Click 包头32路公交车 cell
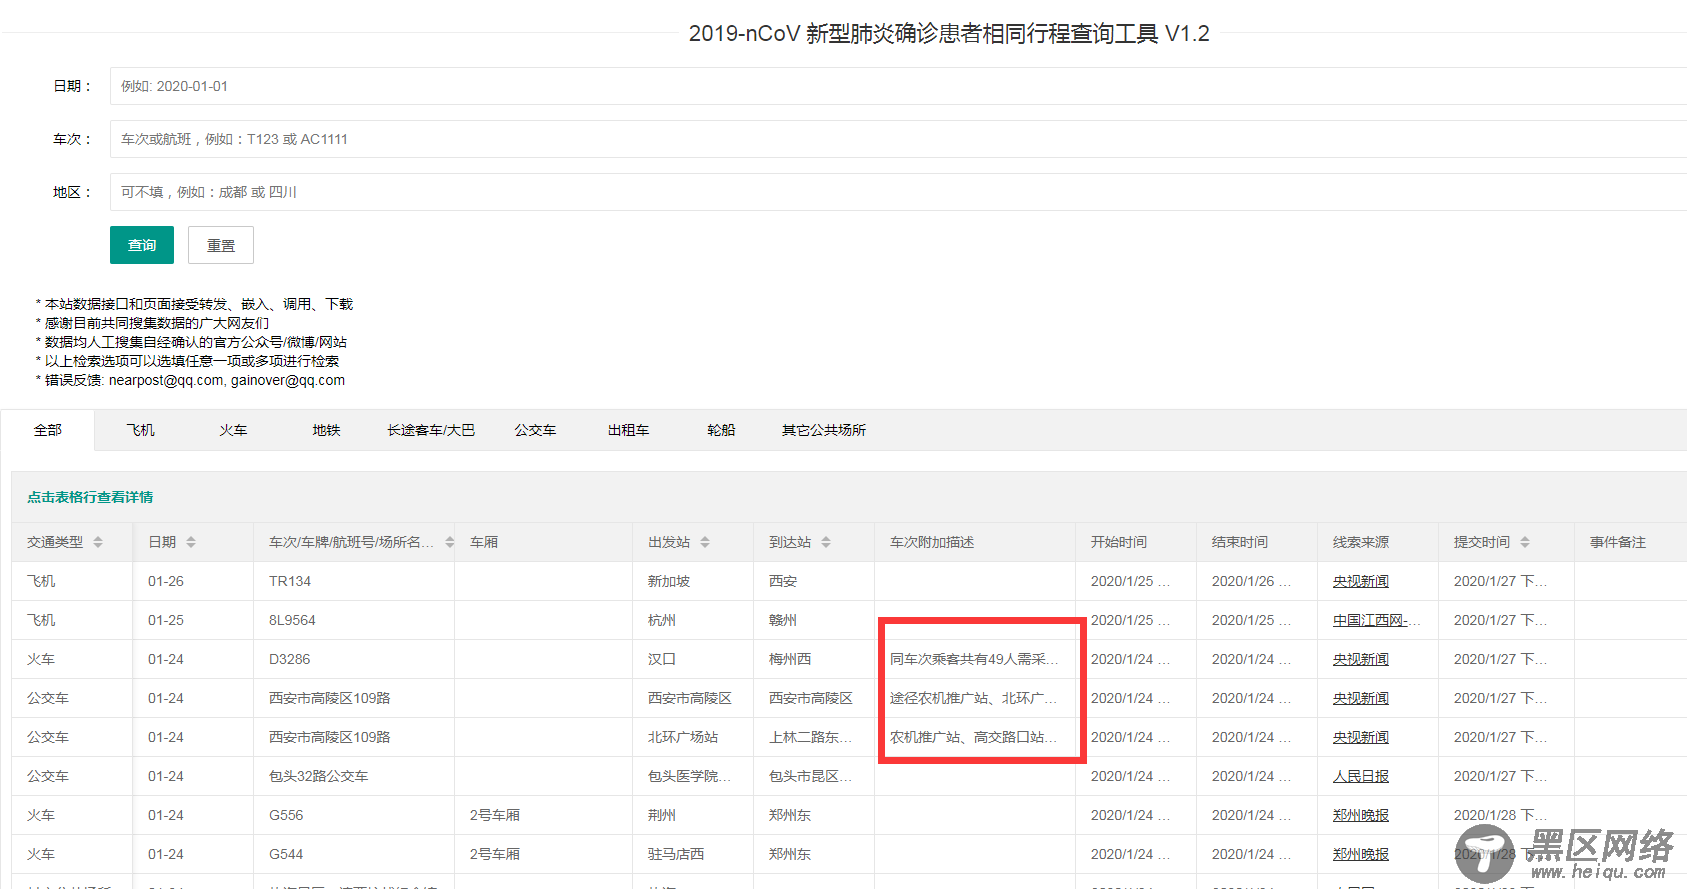Image resolution: width=1687 pixels, height=889 pixels. 354,776
